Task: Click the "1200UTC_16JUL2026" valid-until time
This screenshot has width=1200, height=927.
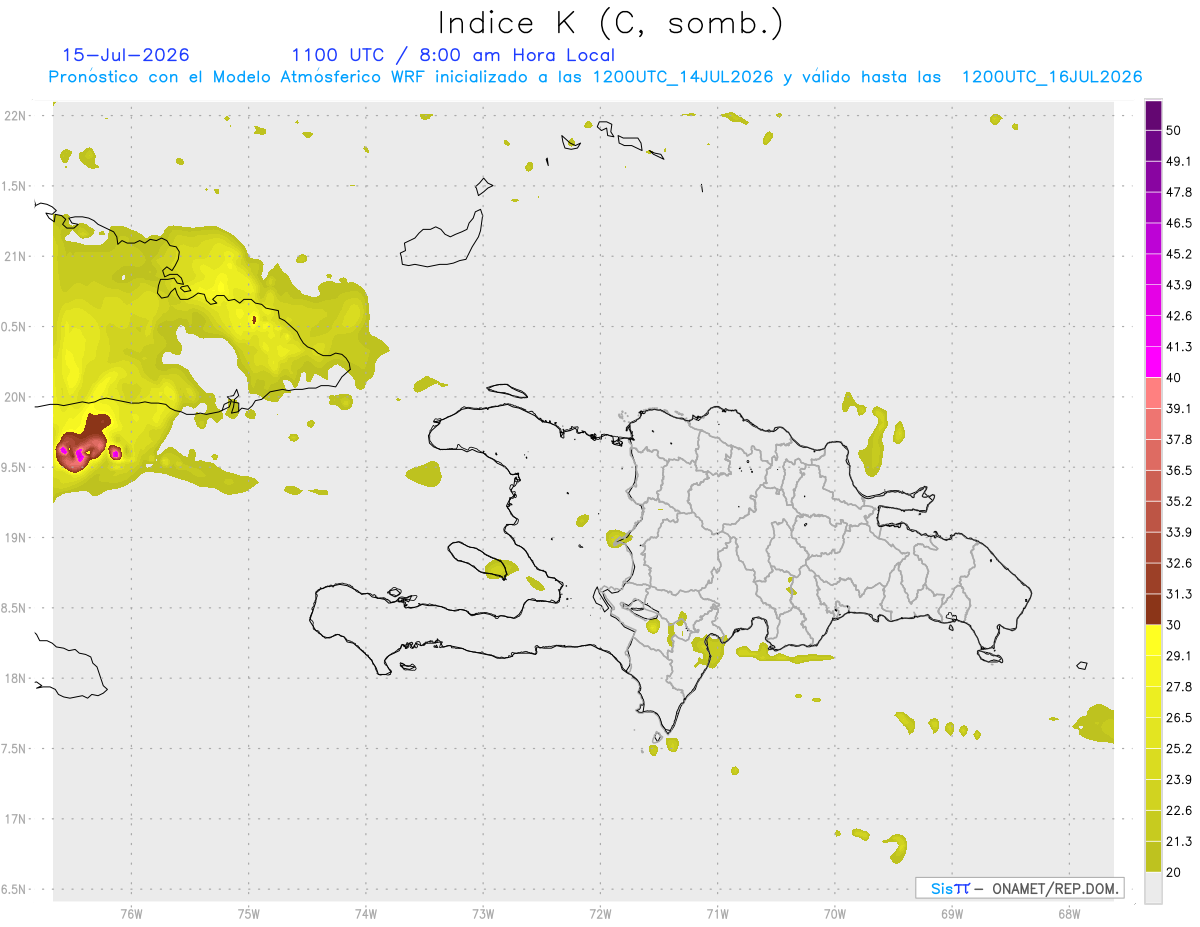Action: pyautogui.click(x=1052, y=77)
